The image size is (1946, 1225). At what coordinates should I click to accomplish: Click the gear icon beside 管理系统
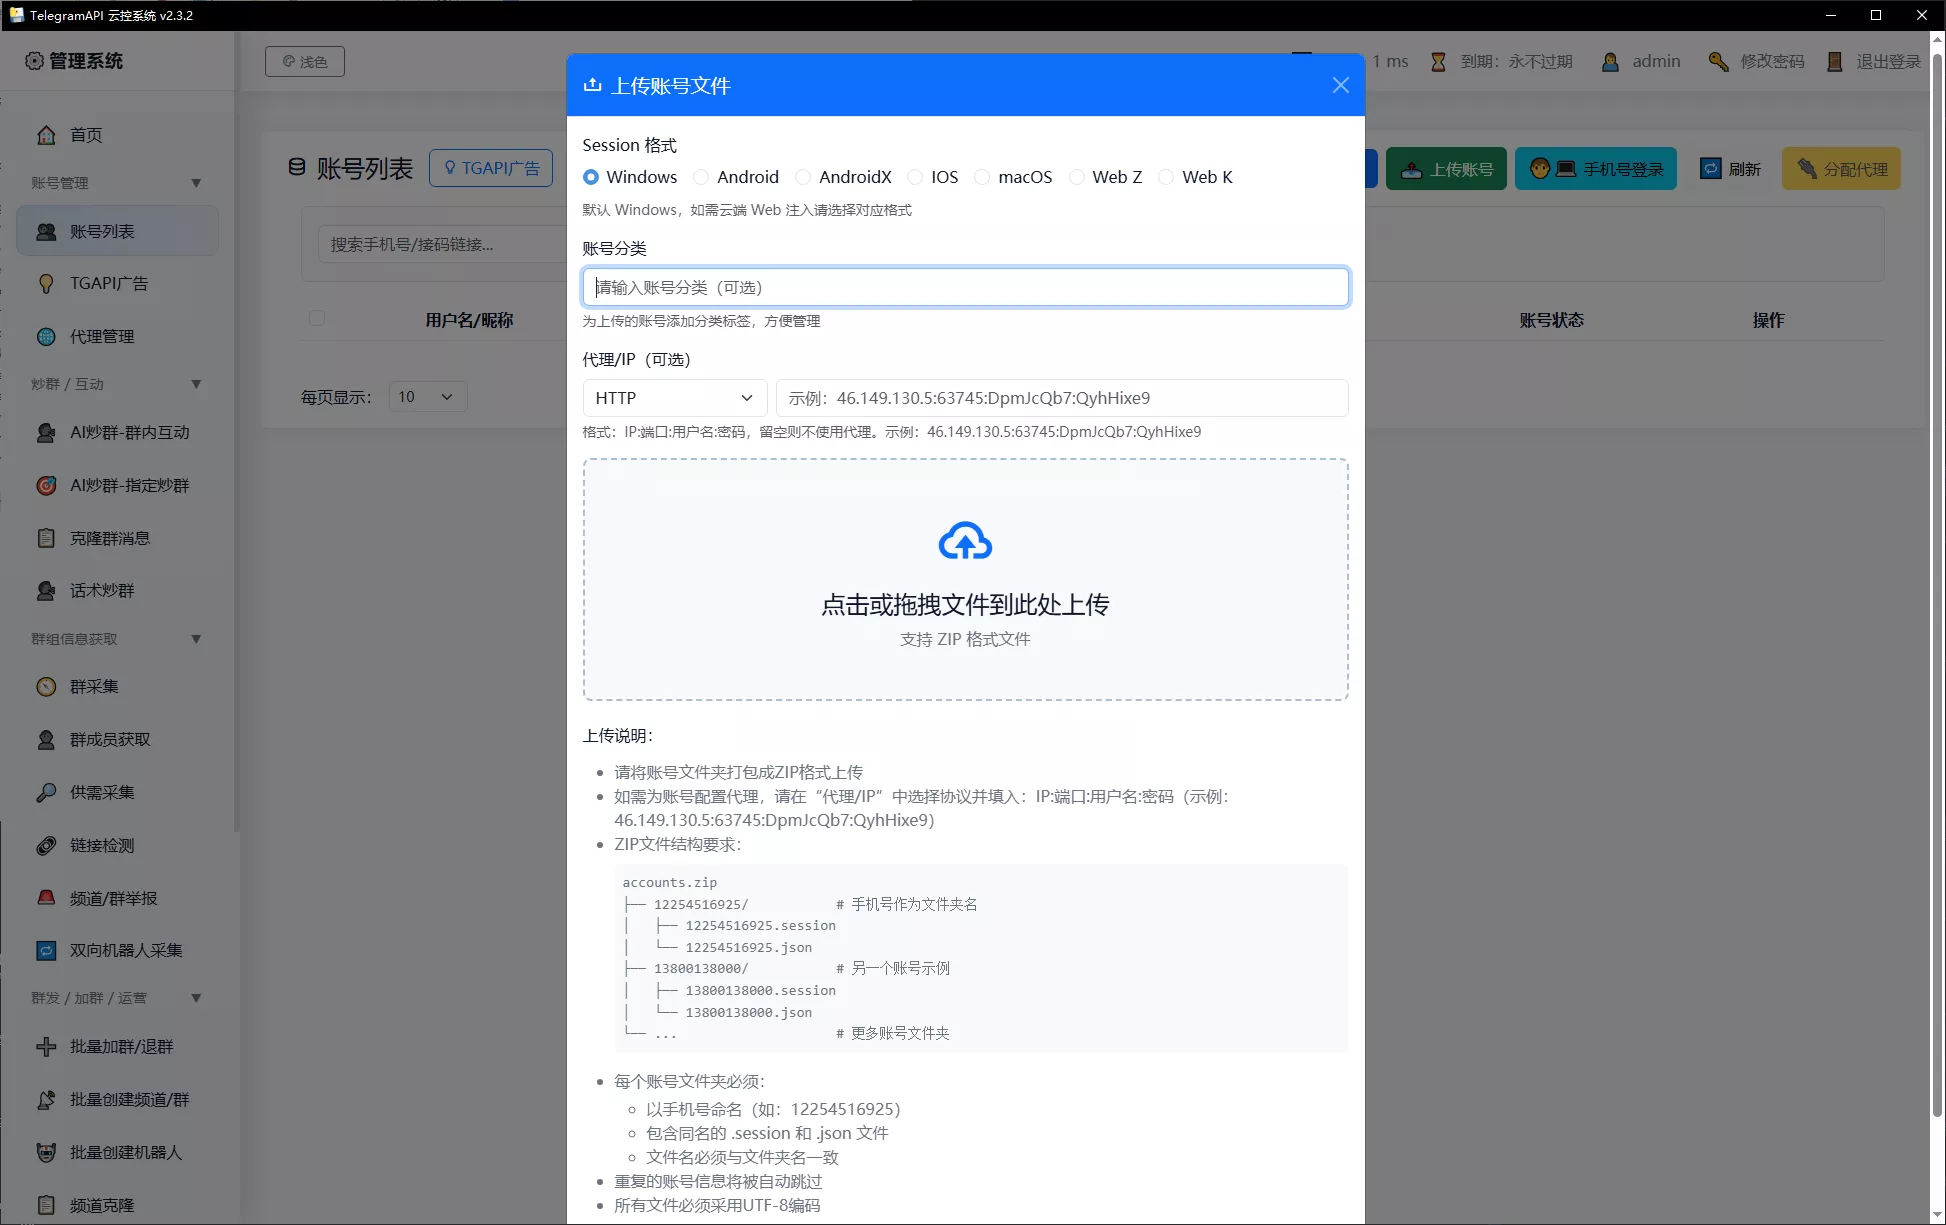click(34, 61)
